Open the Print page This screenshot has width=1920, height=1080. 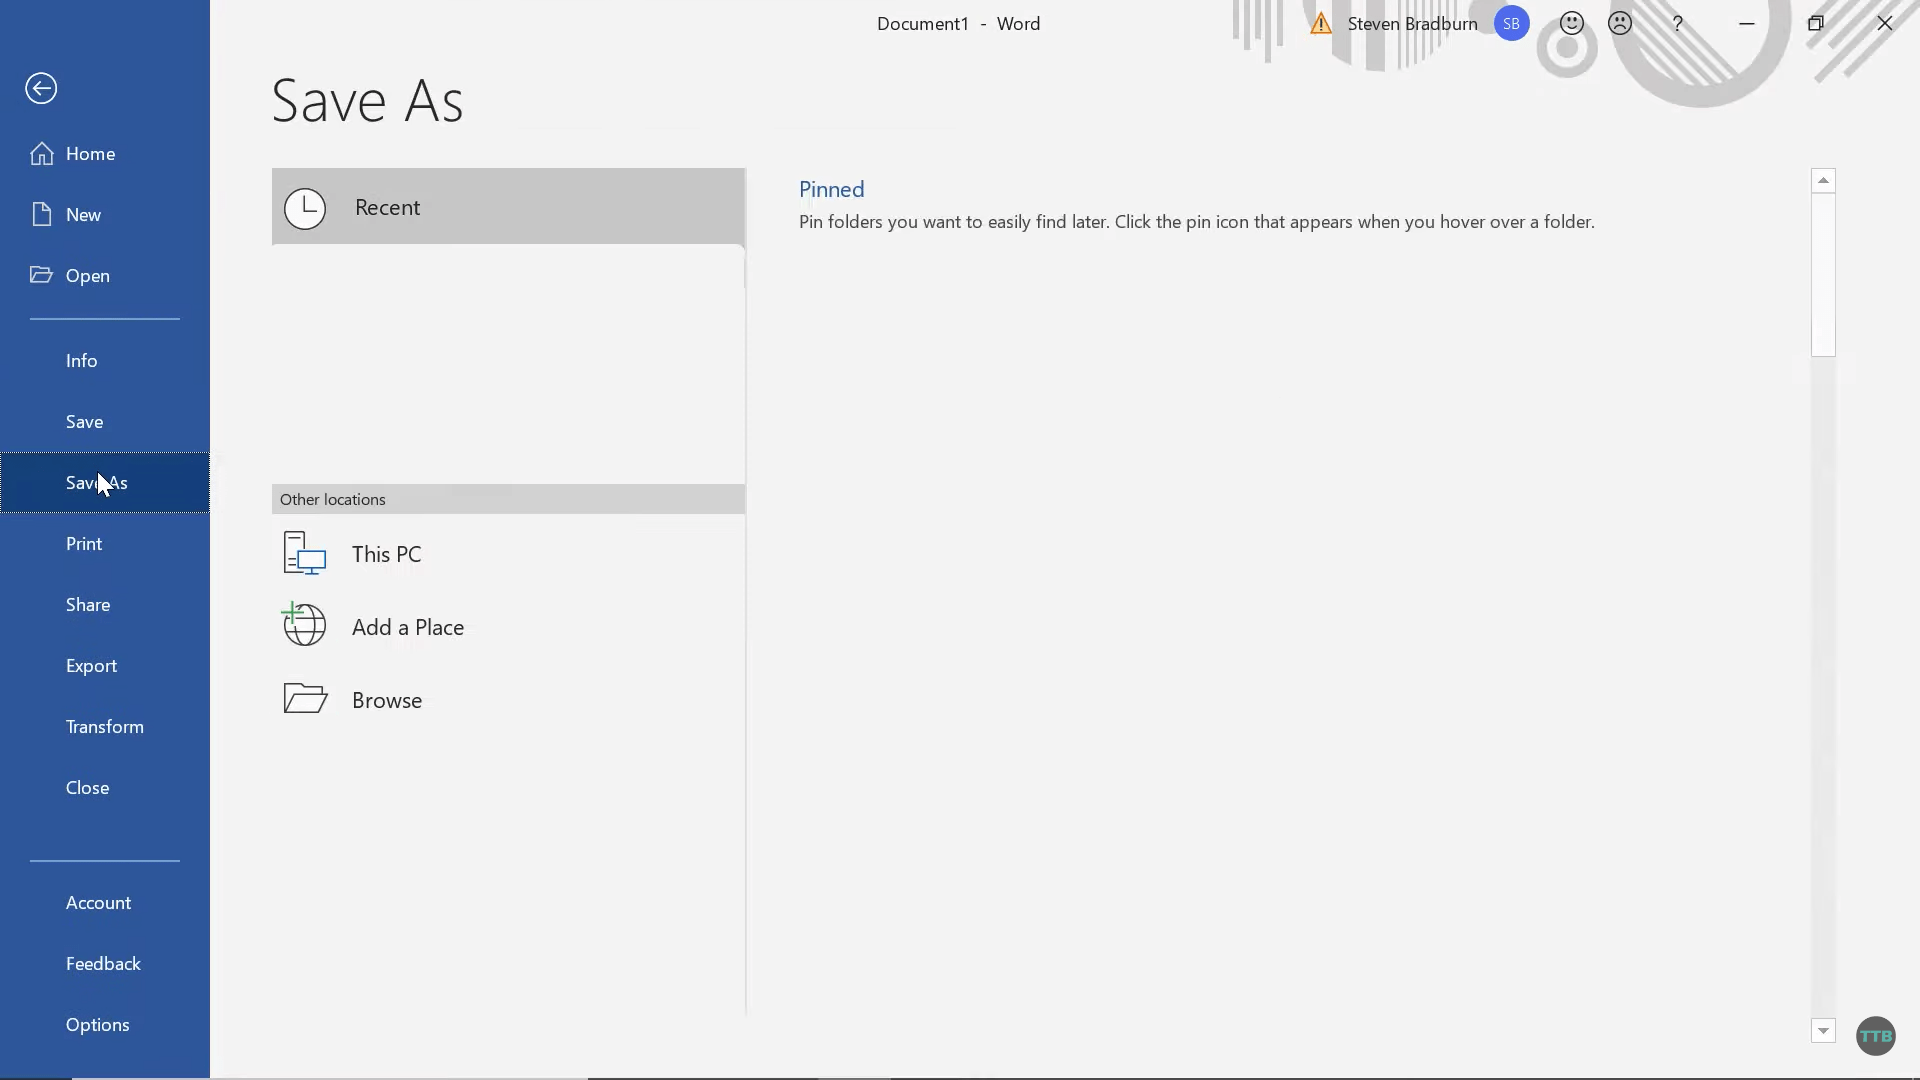(x=105, y=544)
